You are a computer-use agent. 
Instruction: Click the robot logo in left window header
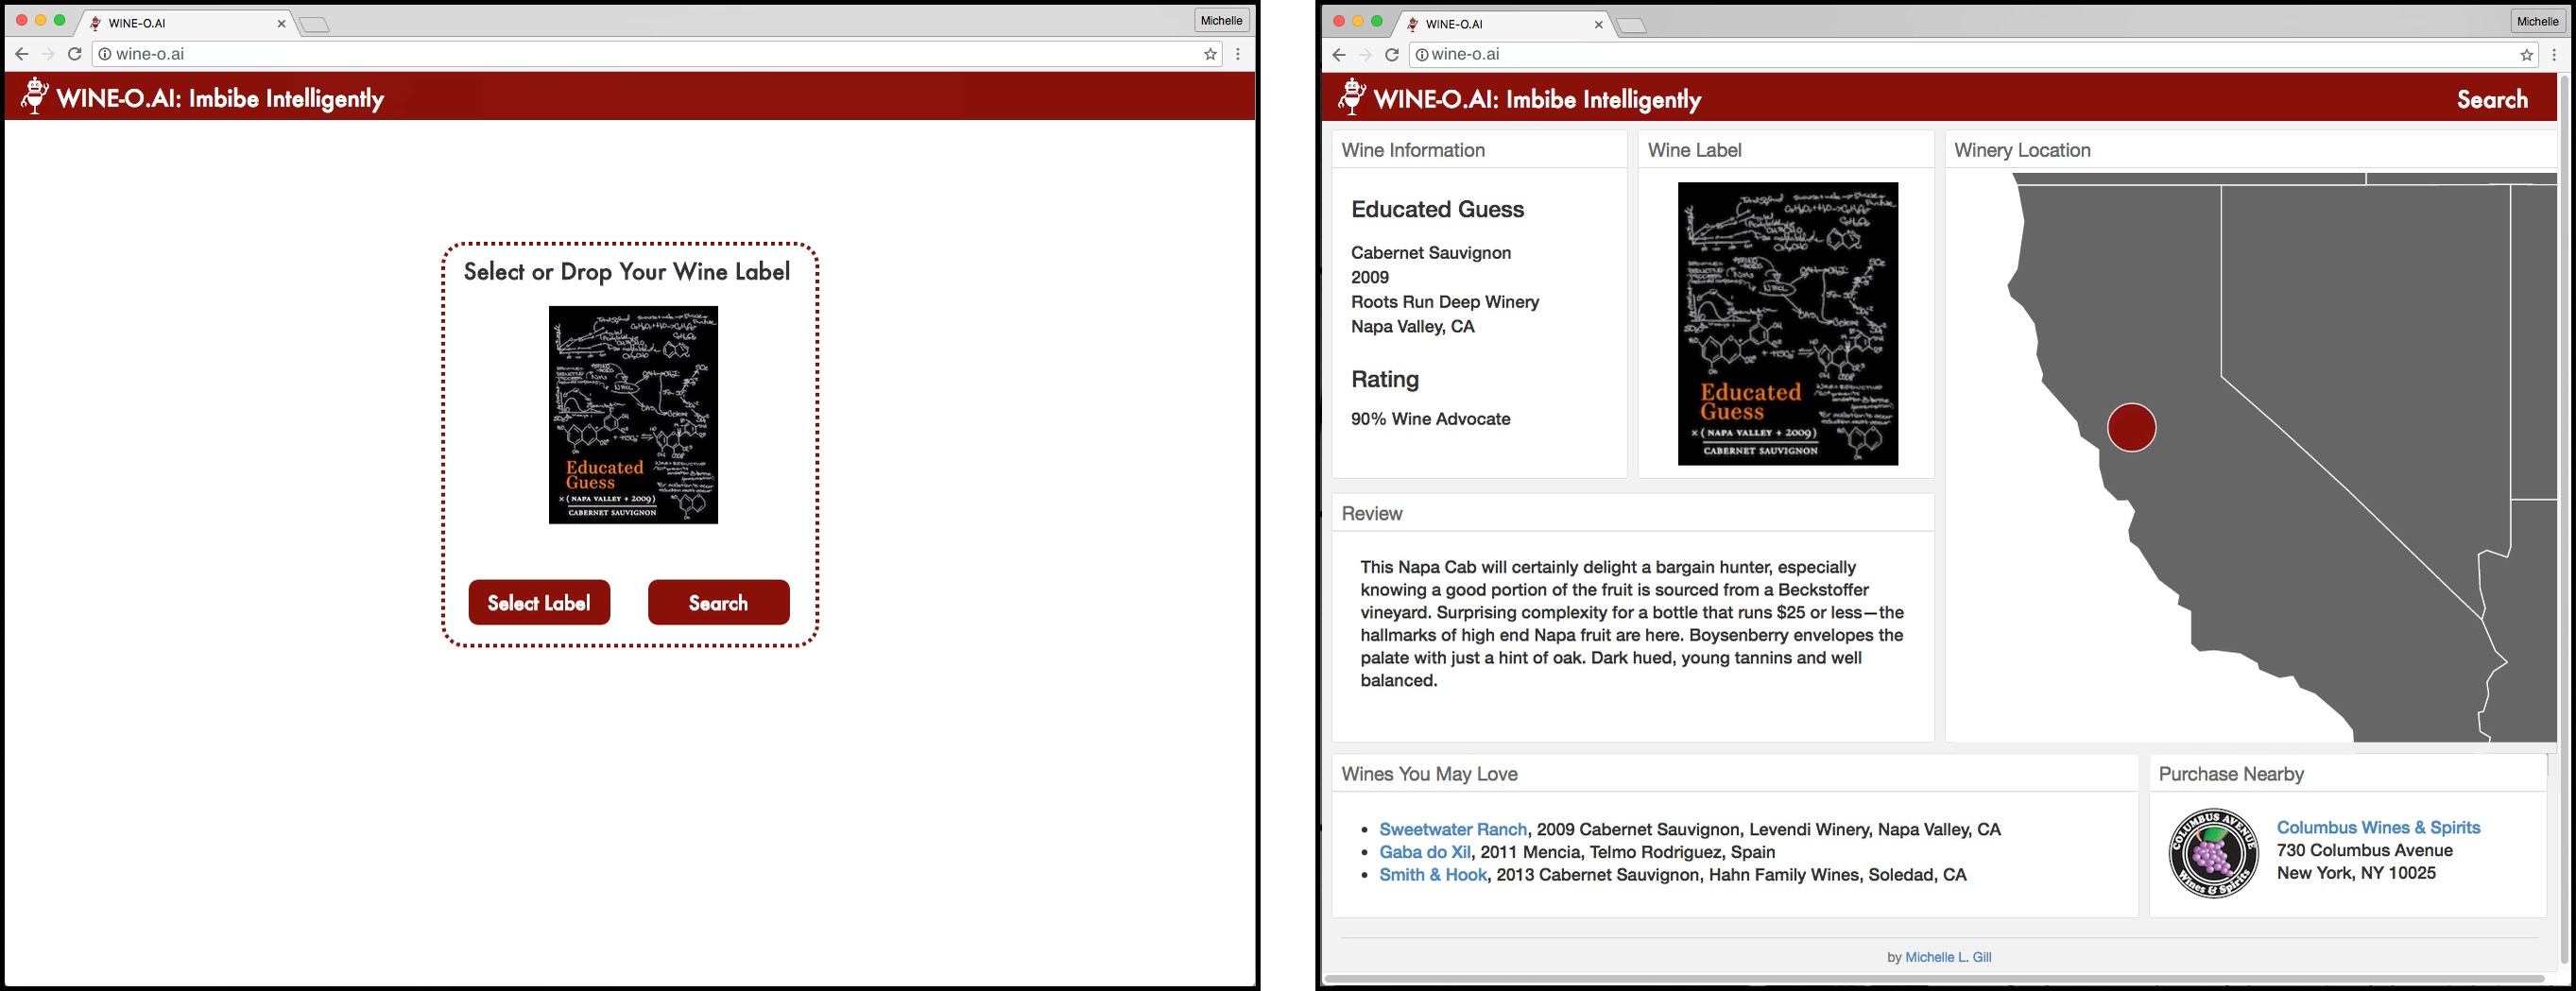point(35,96)
